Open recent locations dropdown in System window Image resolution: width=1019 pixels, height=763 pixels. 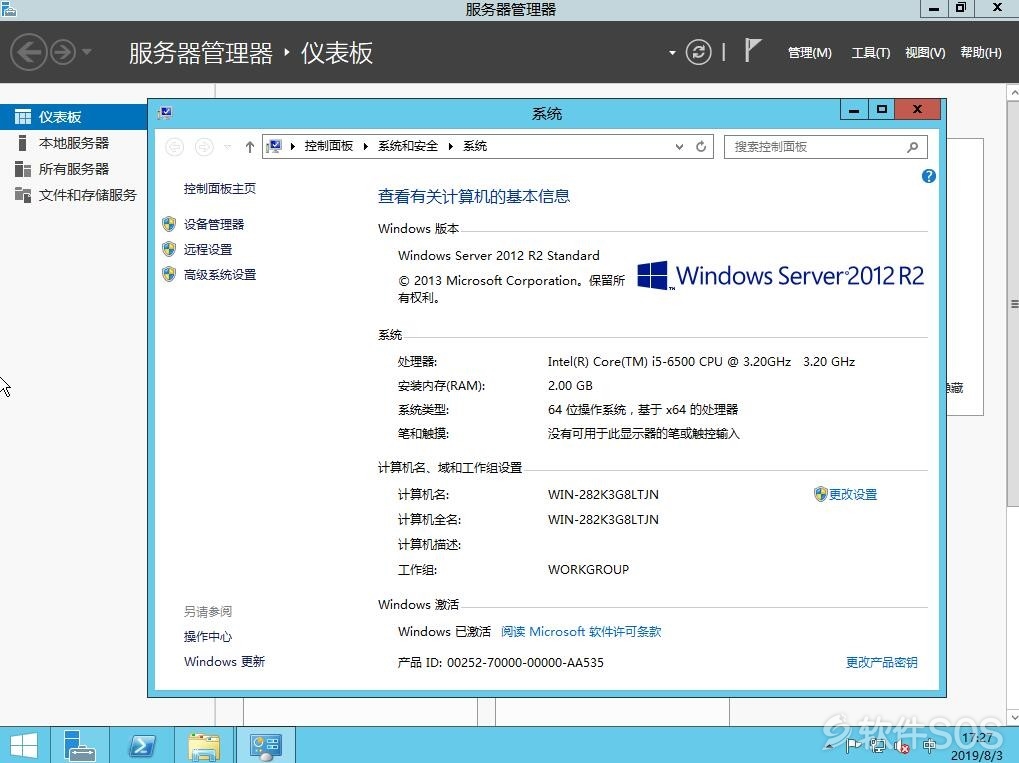tap(227, 147)
